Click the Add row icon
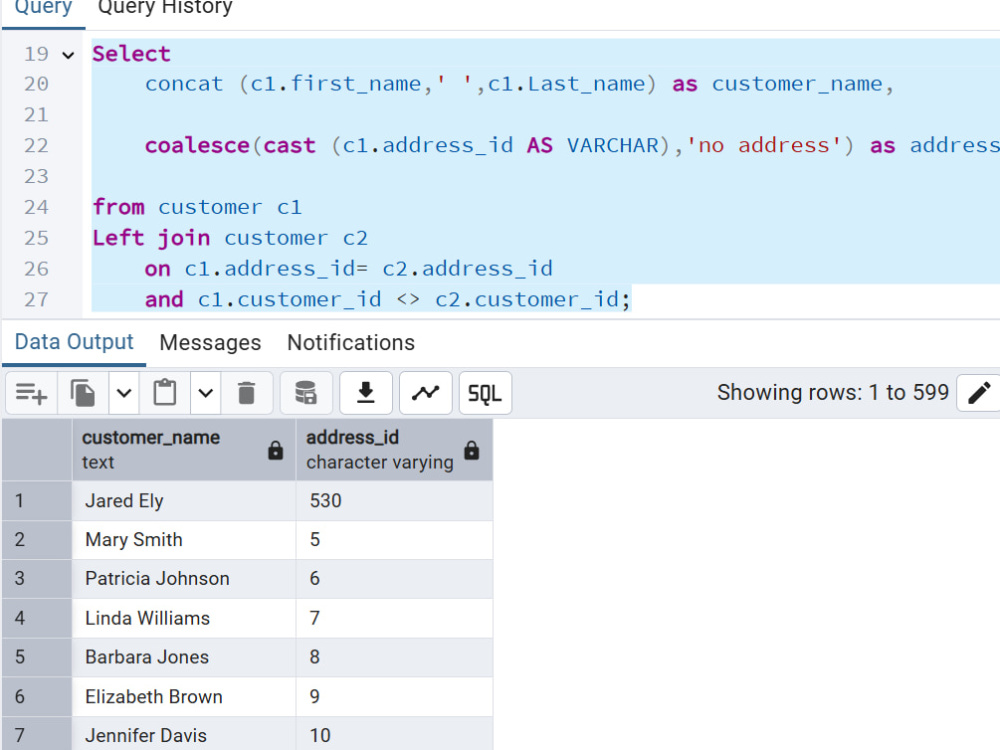The width and height of the screenshot is (1000, 750). [31, 393]
